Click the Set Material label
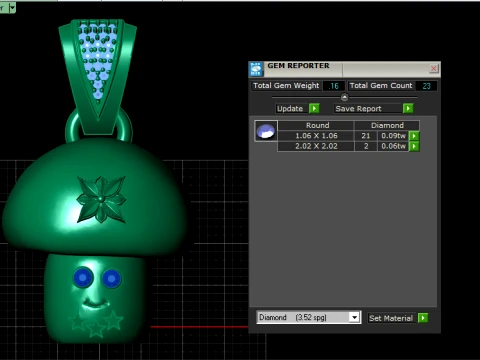 [391, 318]
